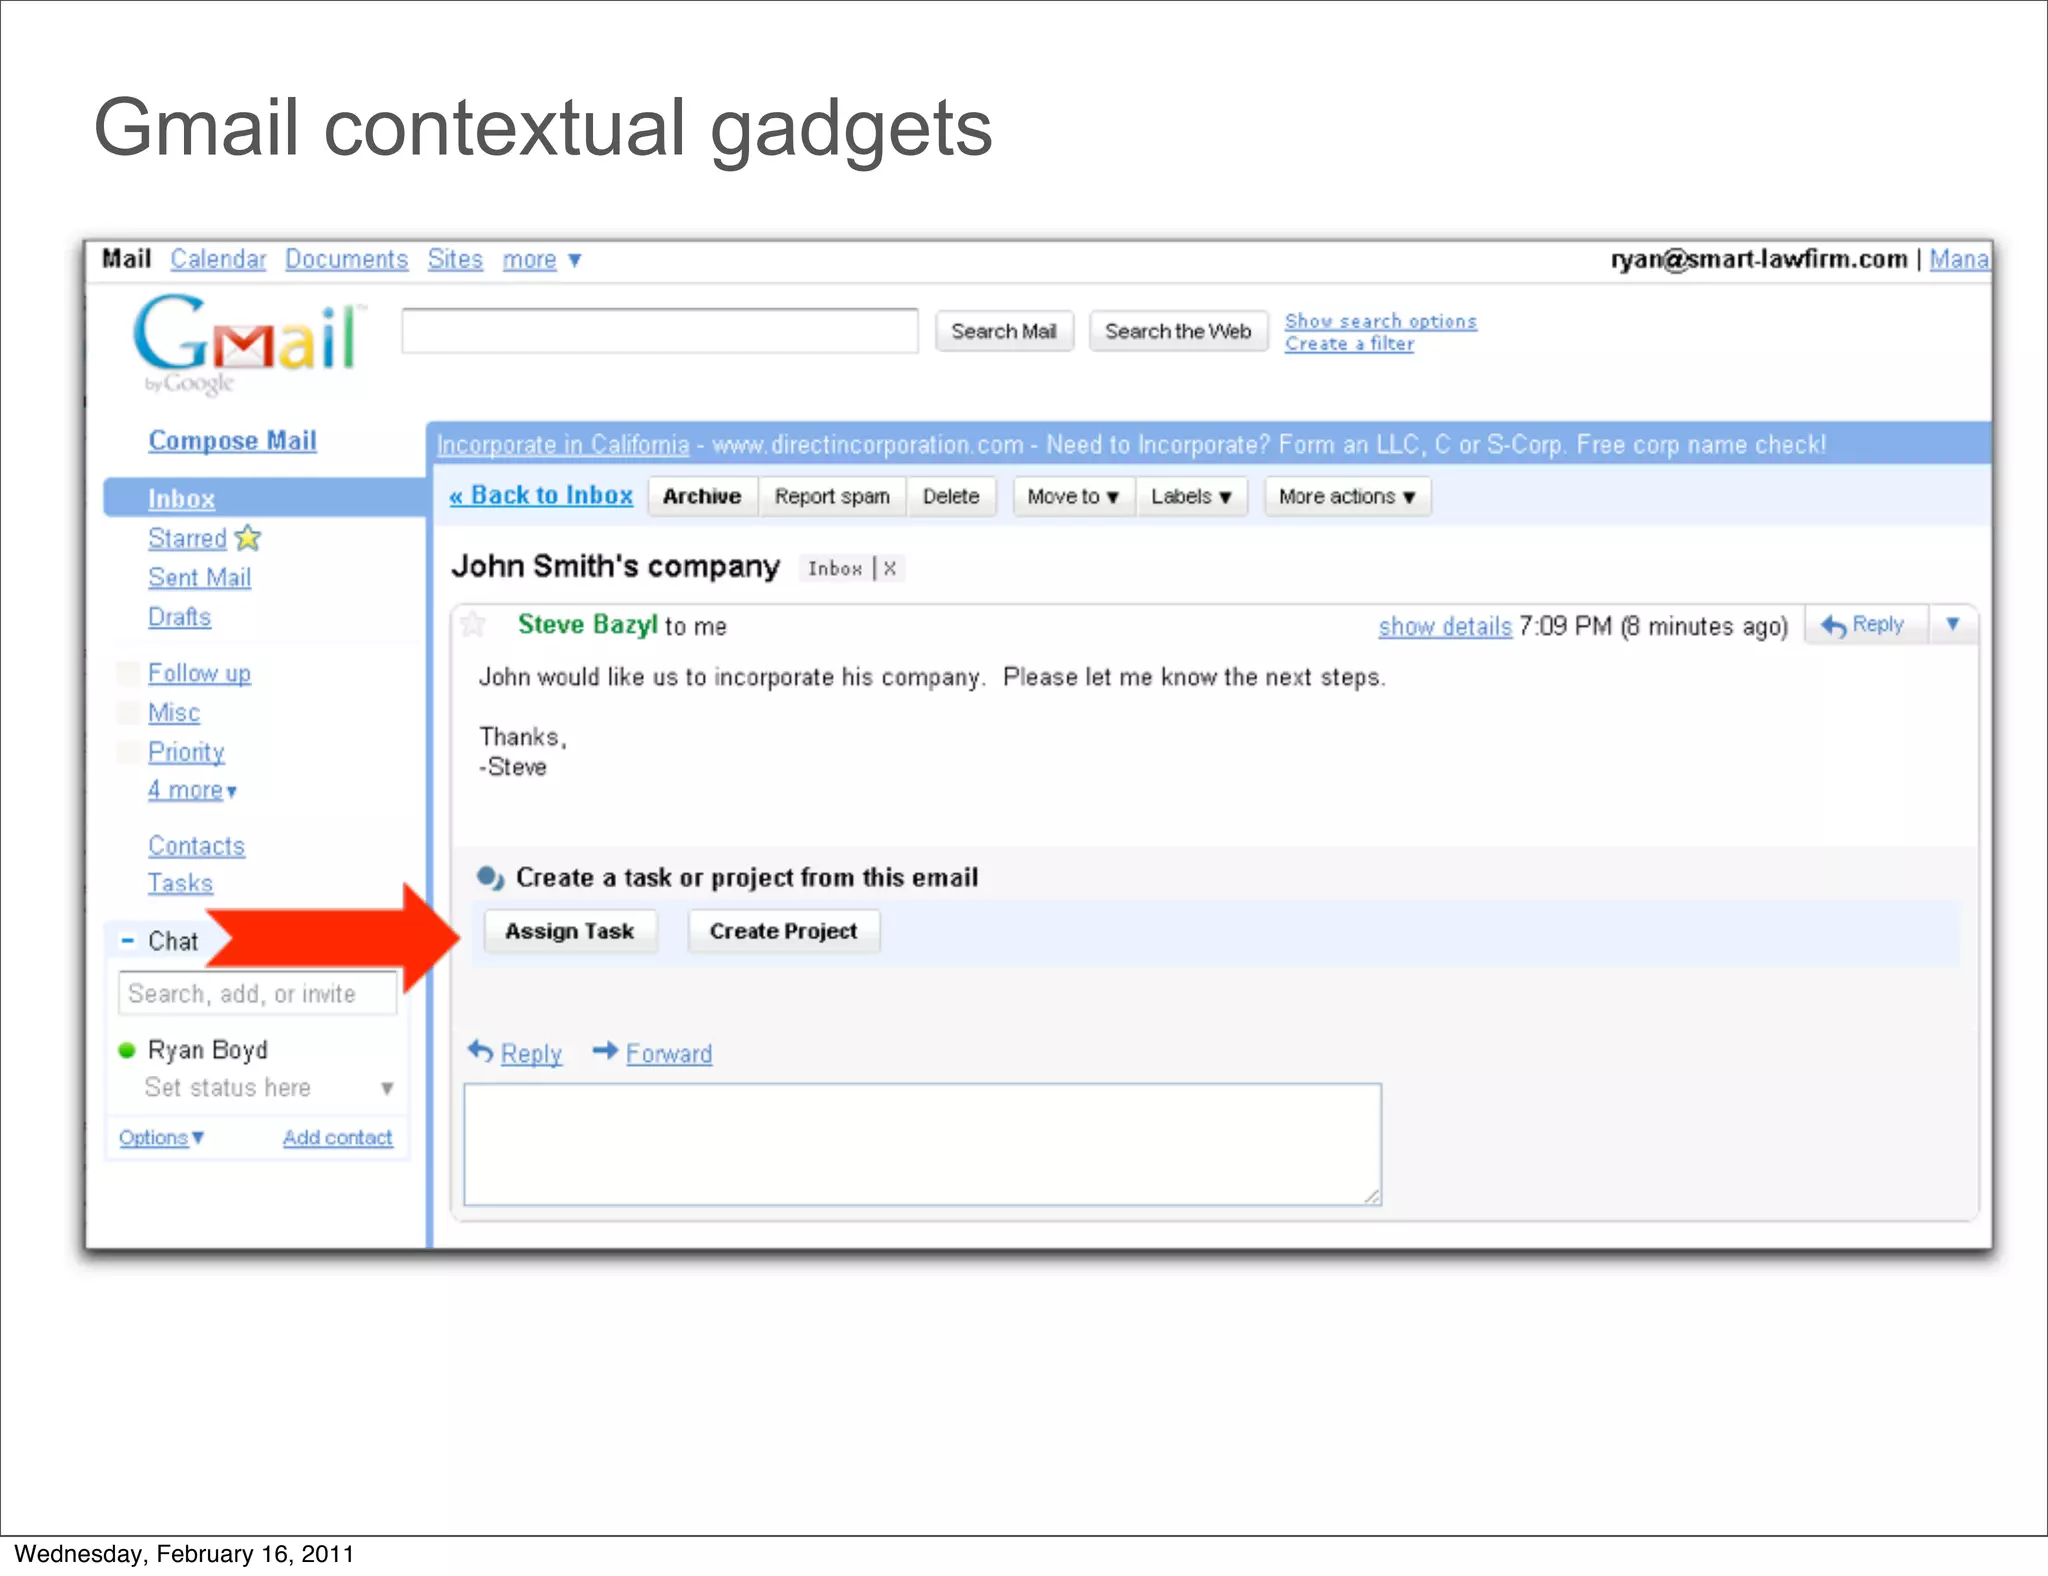Open the Labels dropdown

pyautogui.click(x=1191, y=497)
